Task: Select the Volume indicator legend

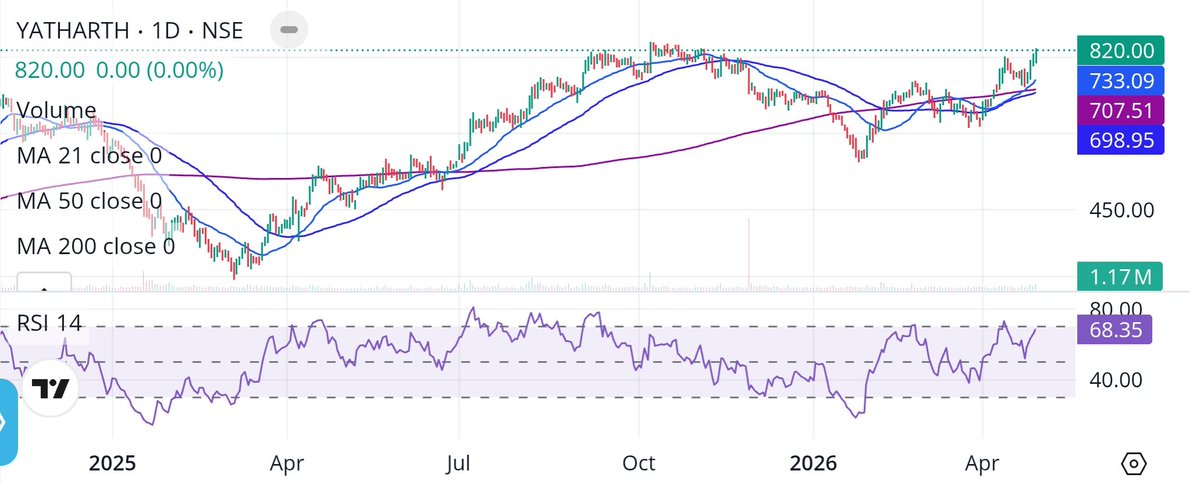Action: pyautogui.click(x=57, y=110)
